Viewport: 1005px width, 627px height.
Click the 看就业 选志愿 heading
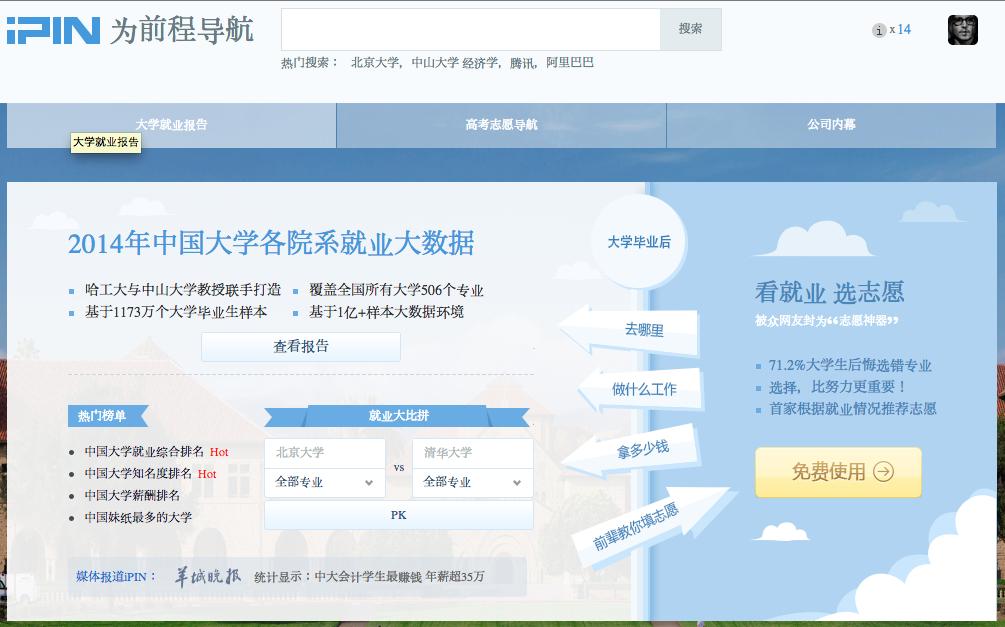(829, 292)
